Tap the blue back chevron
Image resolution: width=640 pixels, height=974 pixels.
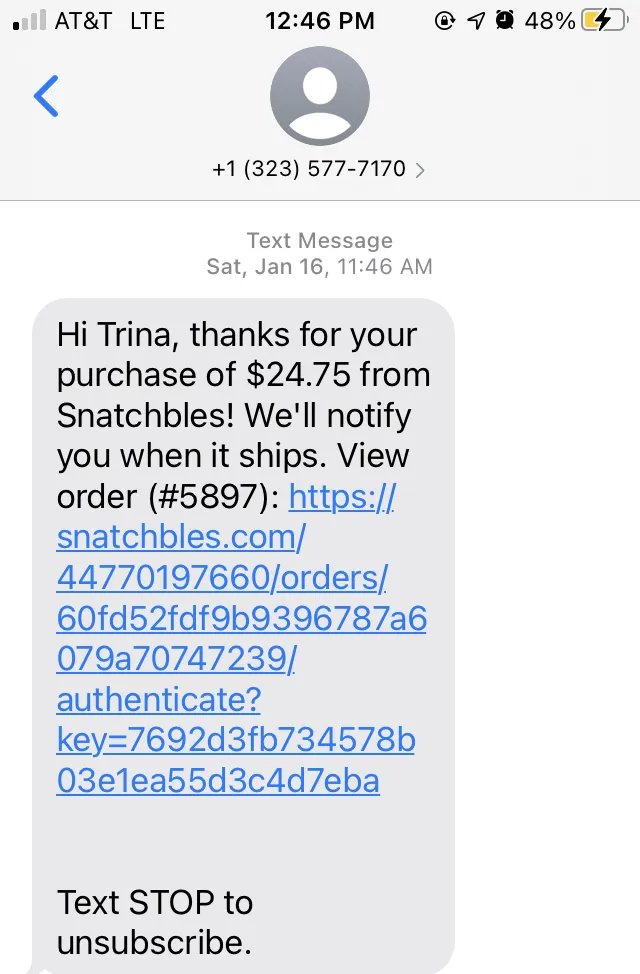coord(46,96)
